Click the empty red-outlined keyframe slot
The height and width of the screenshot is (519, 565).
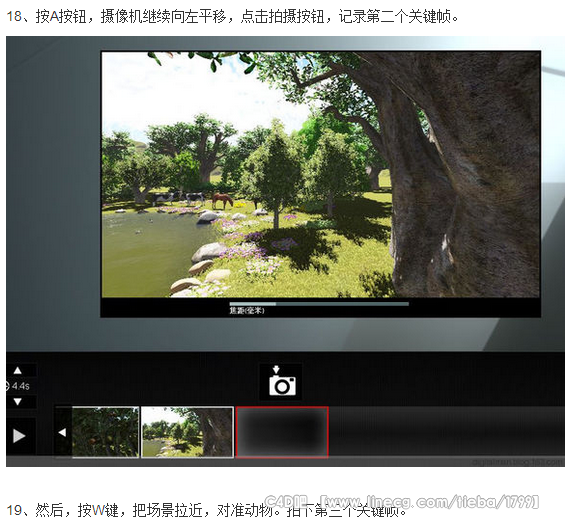tap(282, 432)
